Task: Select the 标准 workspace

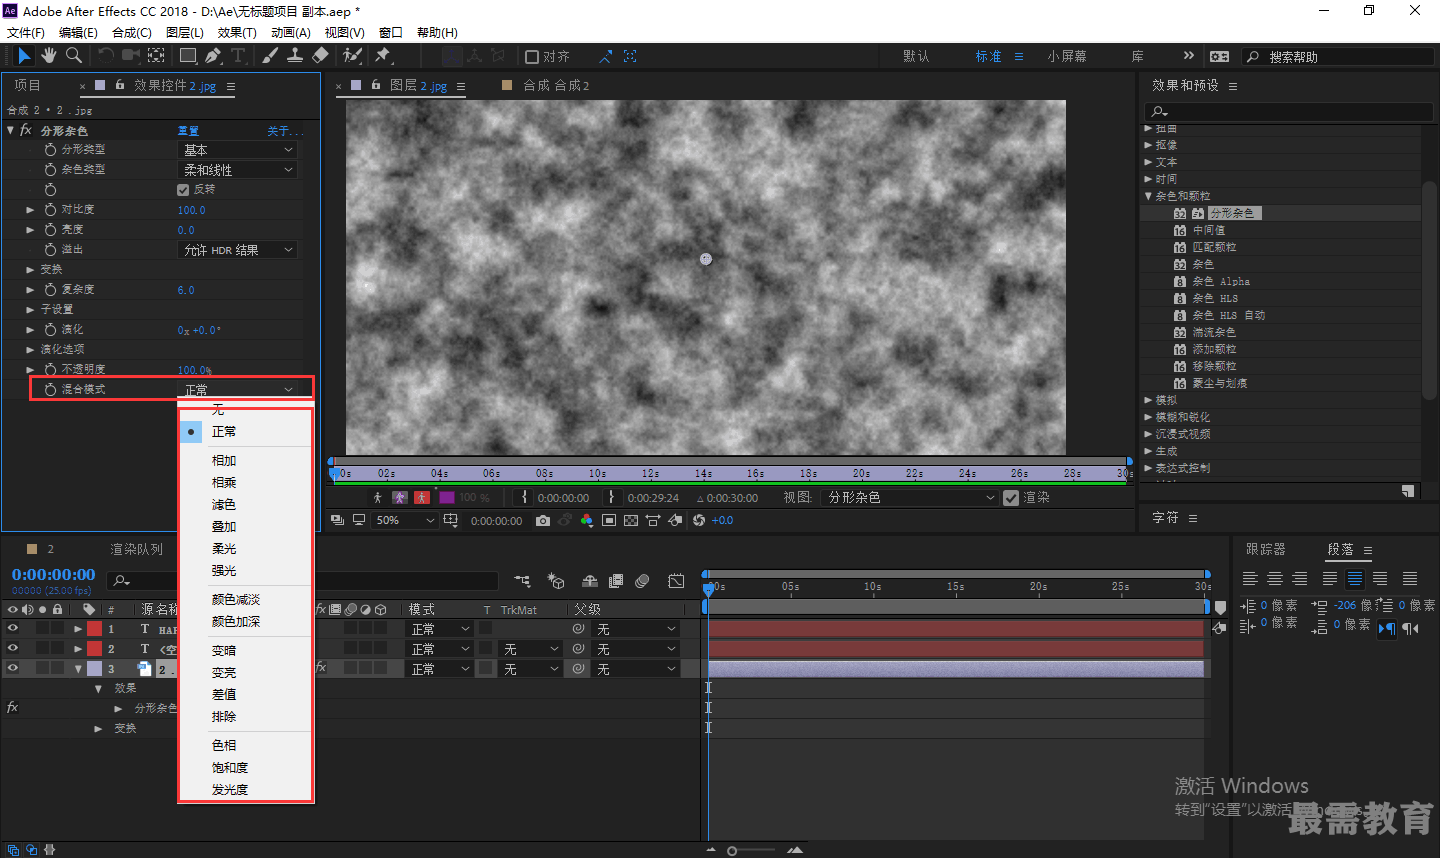Action: click(989, 57)
